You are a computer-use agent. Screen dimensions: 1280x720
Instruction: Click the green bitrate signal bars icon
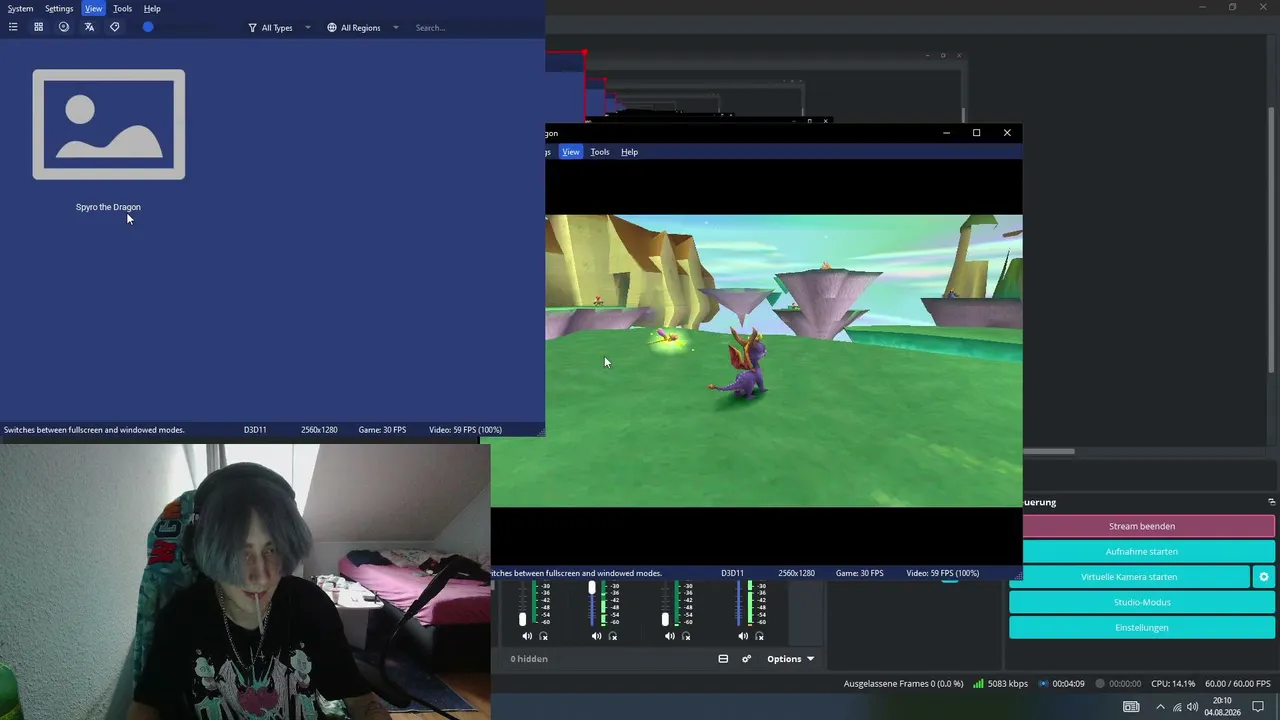tap(978, 684)
